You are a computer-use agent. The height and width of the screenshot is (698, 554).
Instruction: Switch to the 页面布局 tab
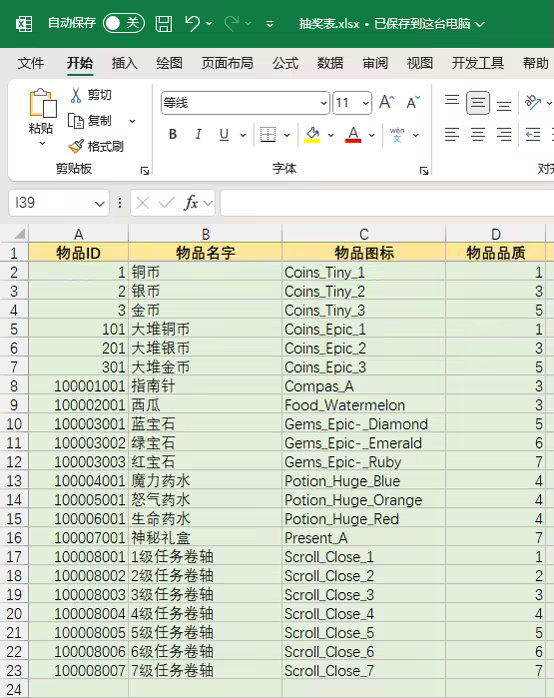(227, 63)
